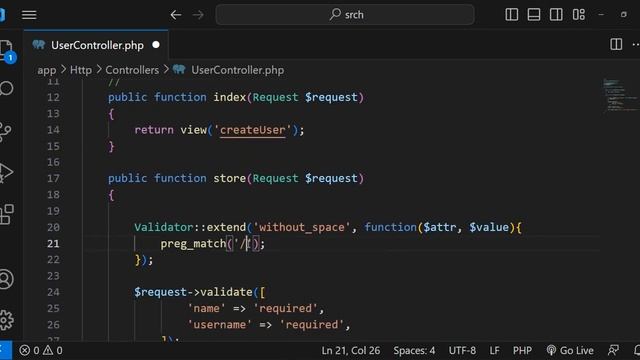640x360 pixels.
Task: Open the editor more actions ellipsis
Action: click(x=635, y=44)
